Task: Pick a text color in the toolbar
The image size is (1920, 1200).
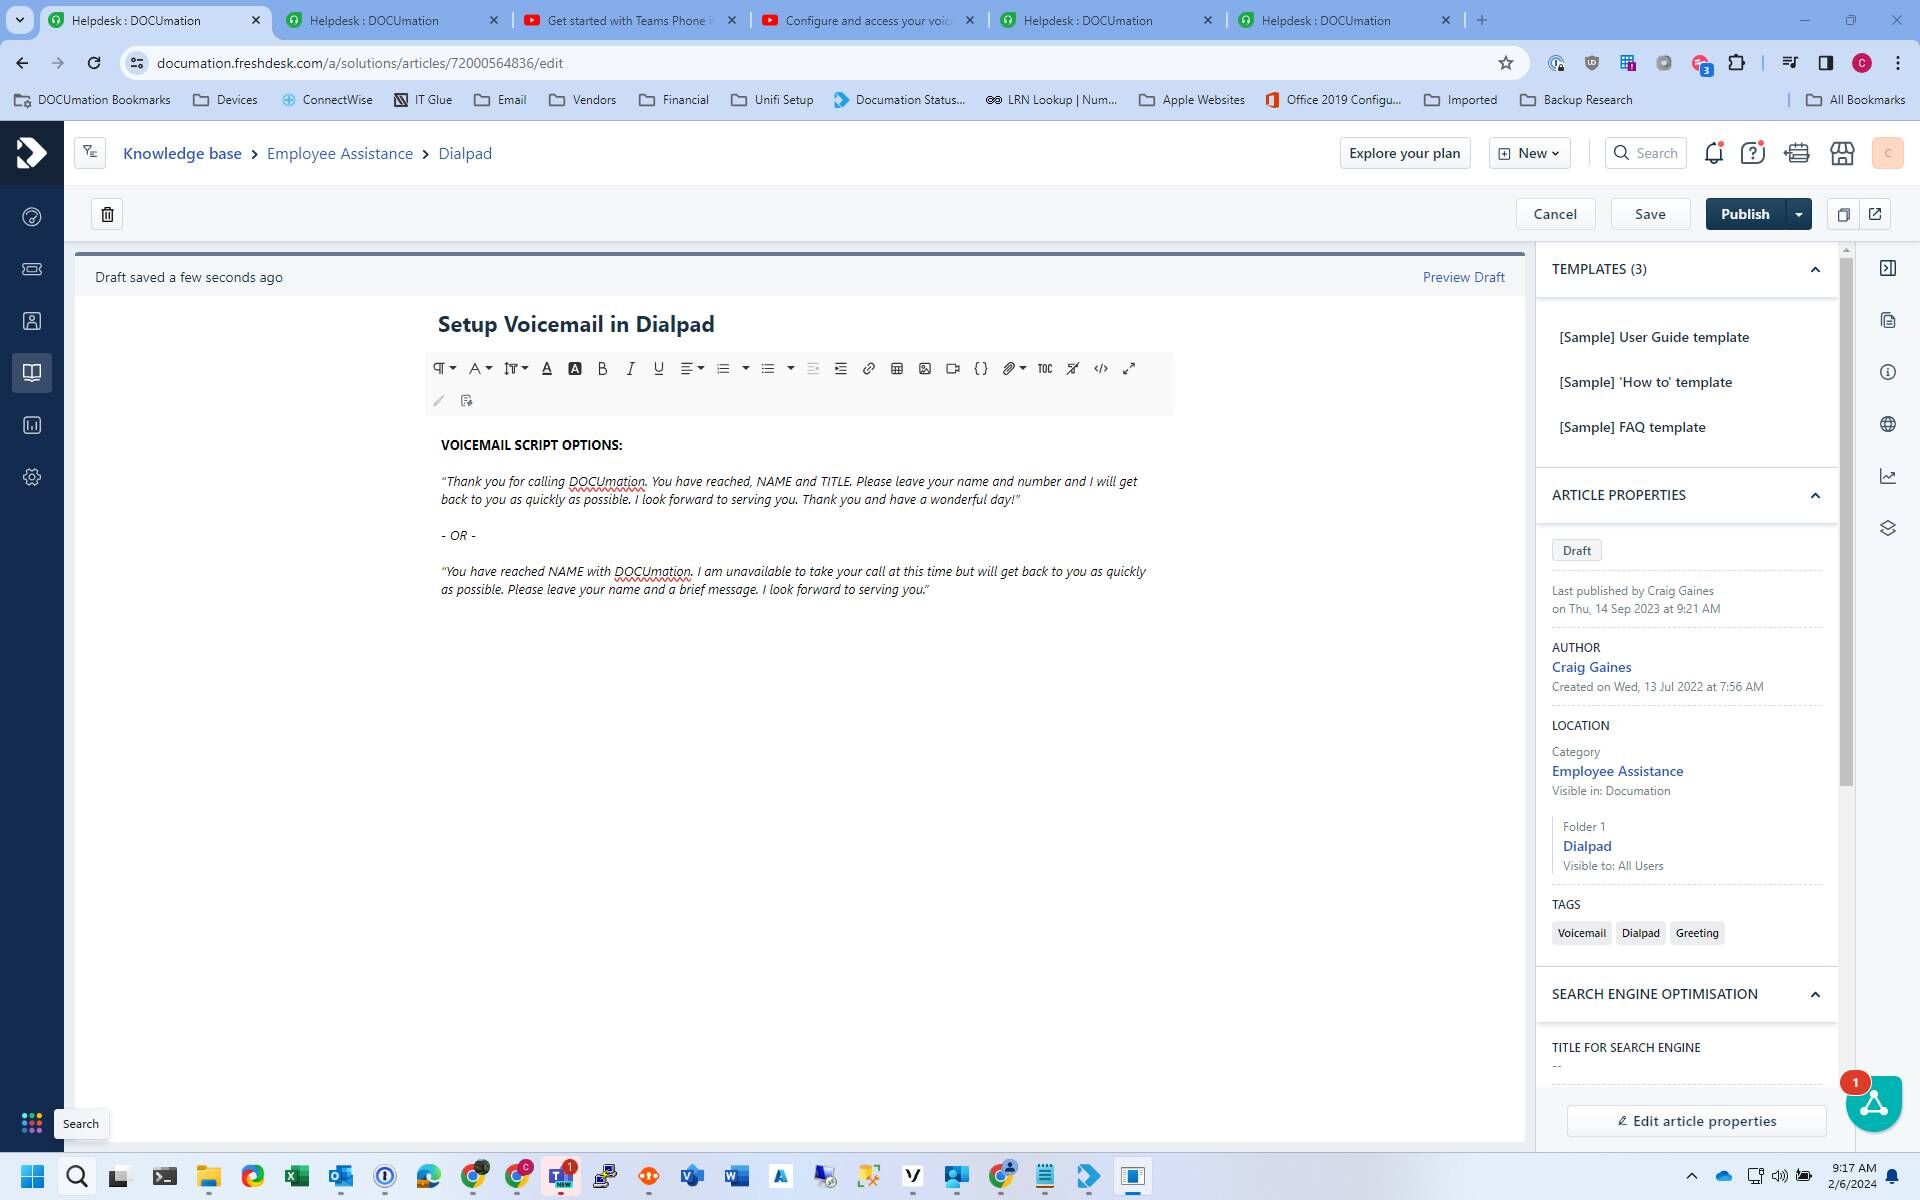Action: (x=546, y=369)
